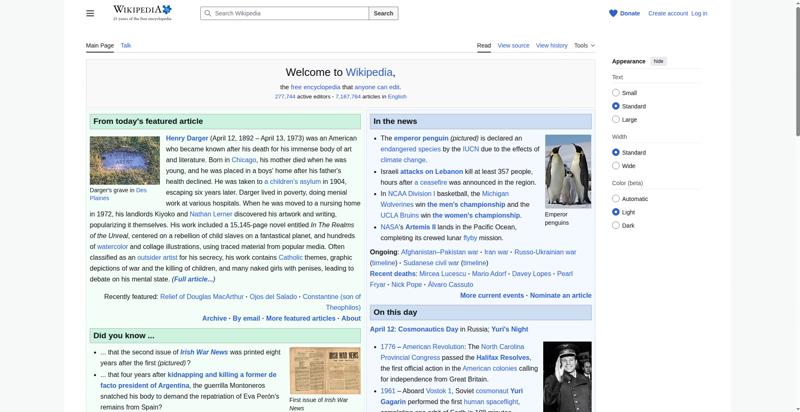
Task: Click the Donate heart icon
Action: (x=613, y=13)
